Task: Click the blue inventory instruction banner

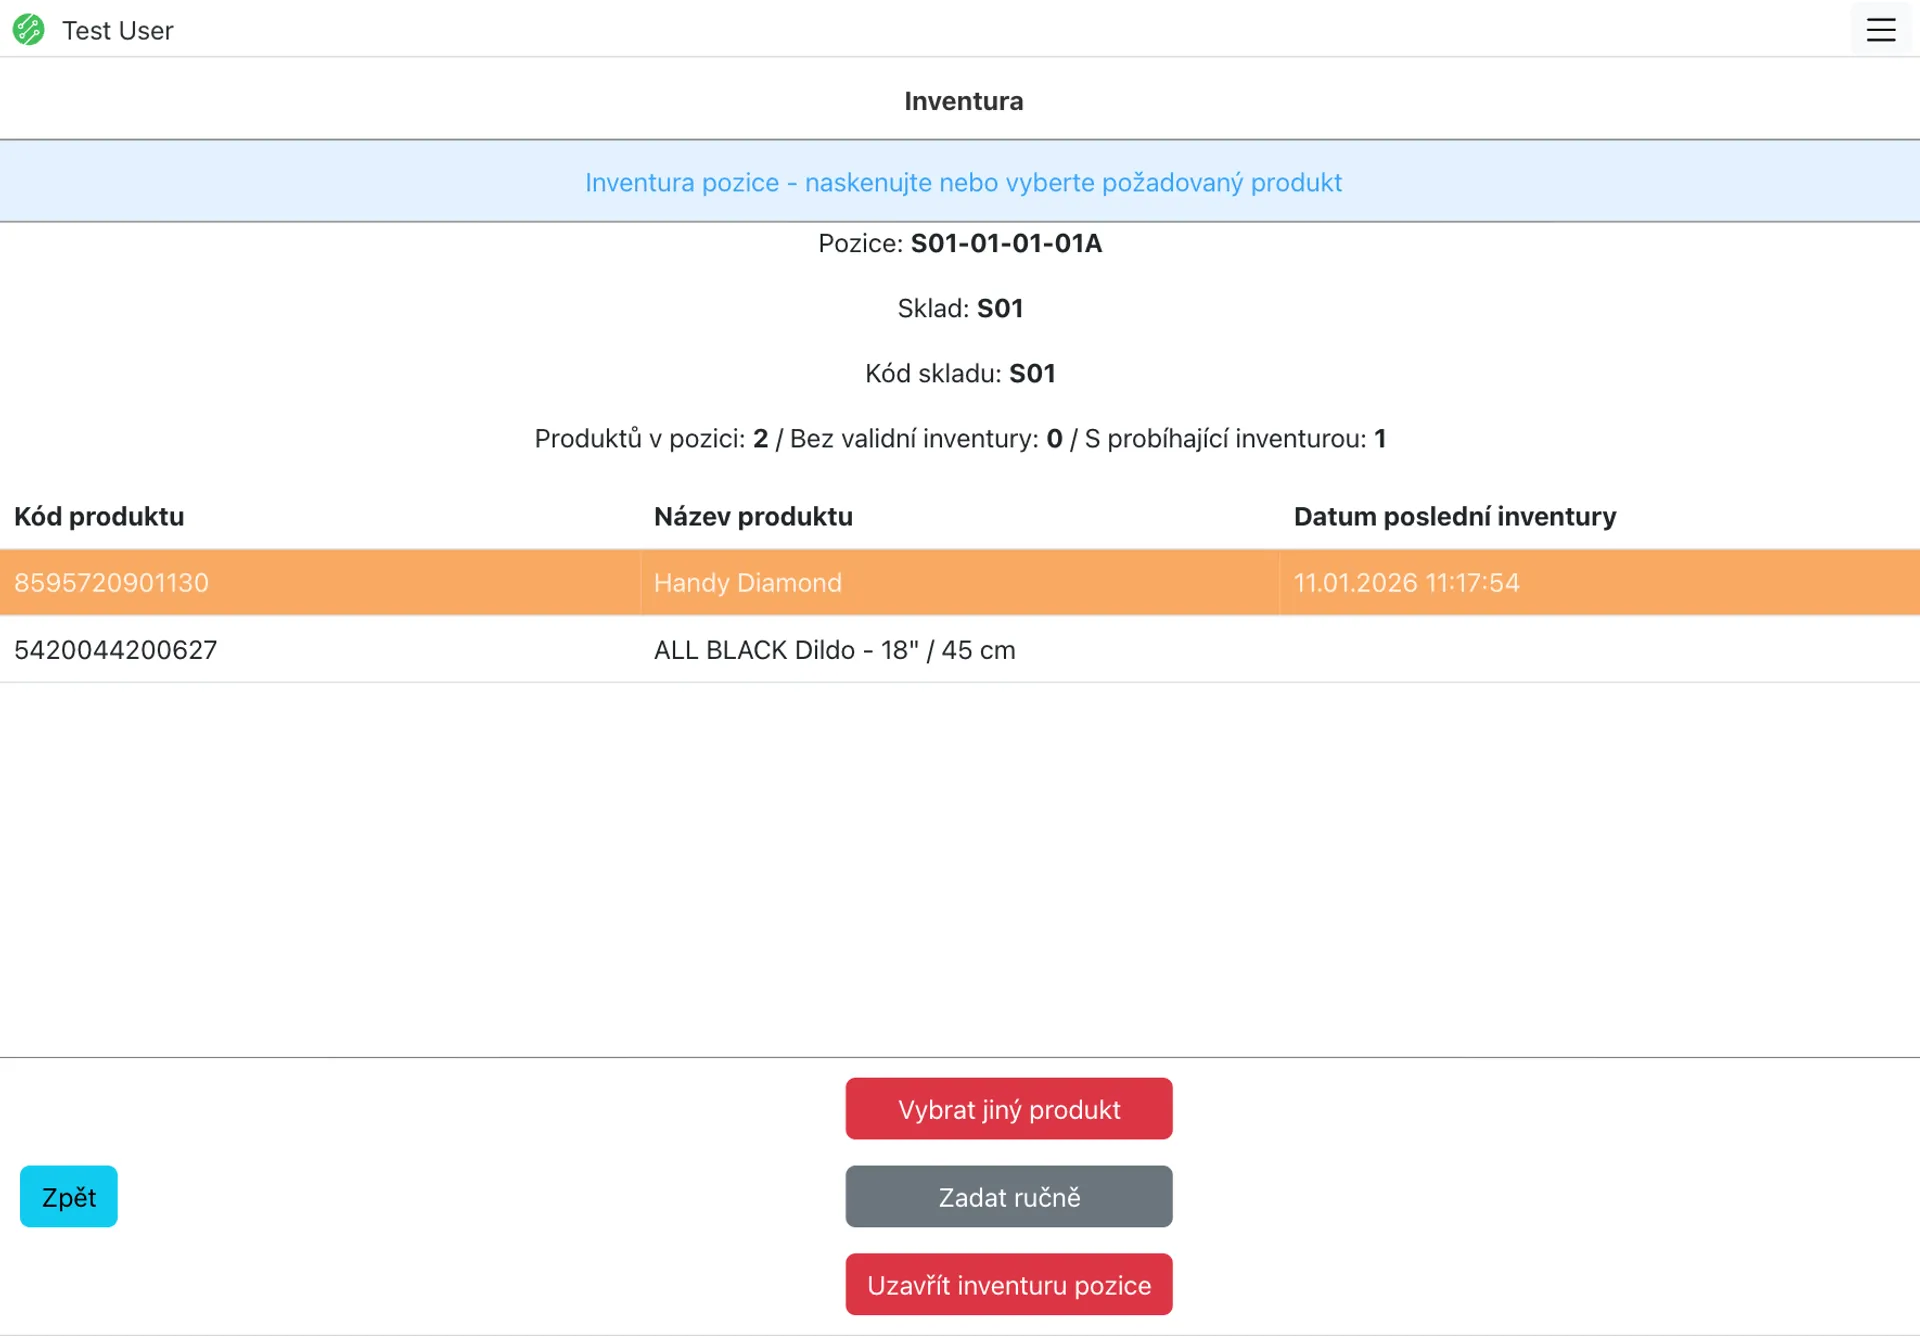Action: pyautogui.click(x=962, y=183)
